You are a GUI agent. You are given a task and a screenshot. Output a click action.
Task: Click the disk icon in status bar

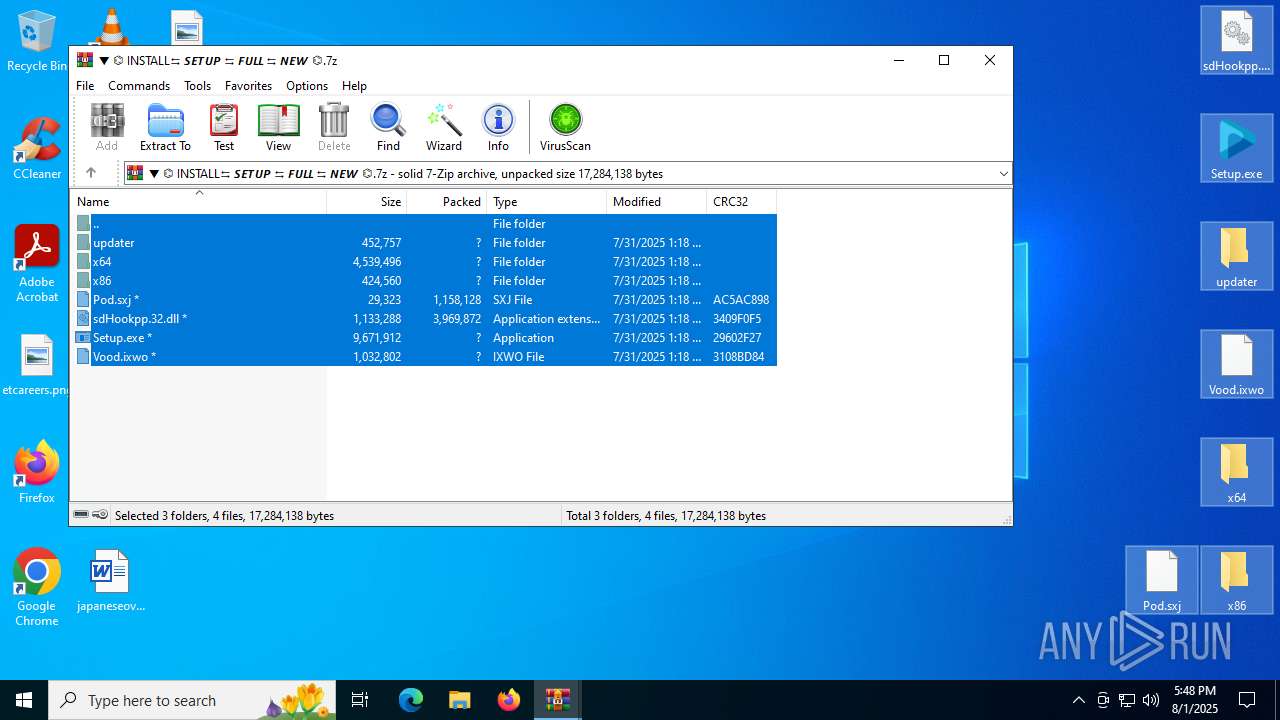point(82,515)
